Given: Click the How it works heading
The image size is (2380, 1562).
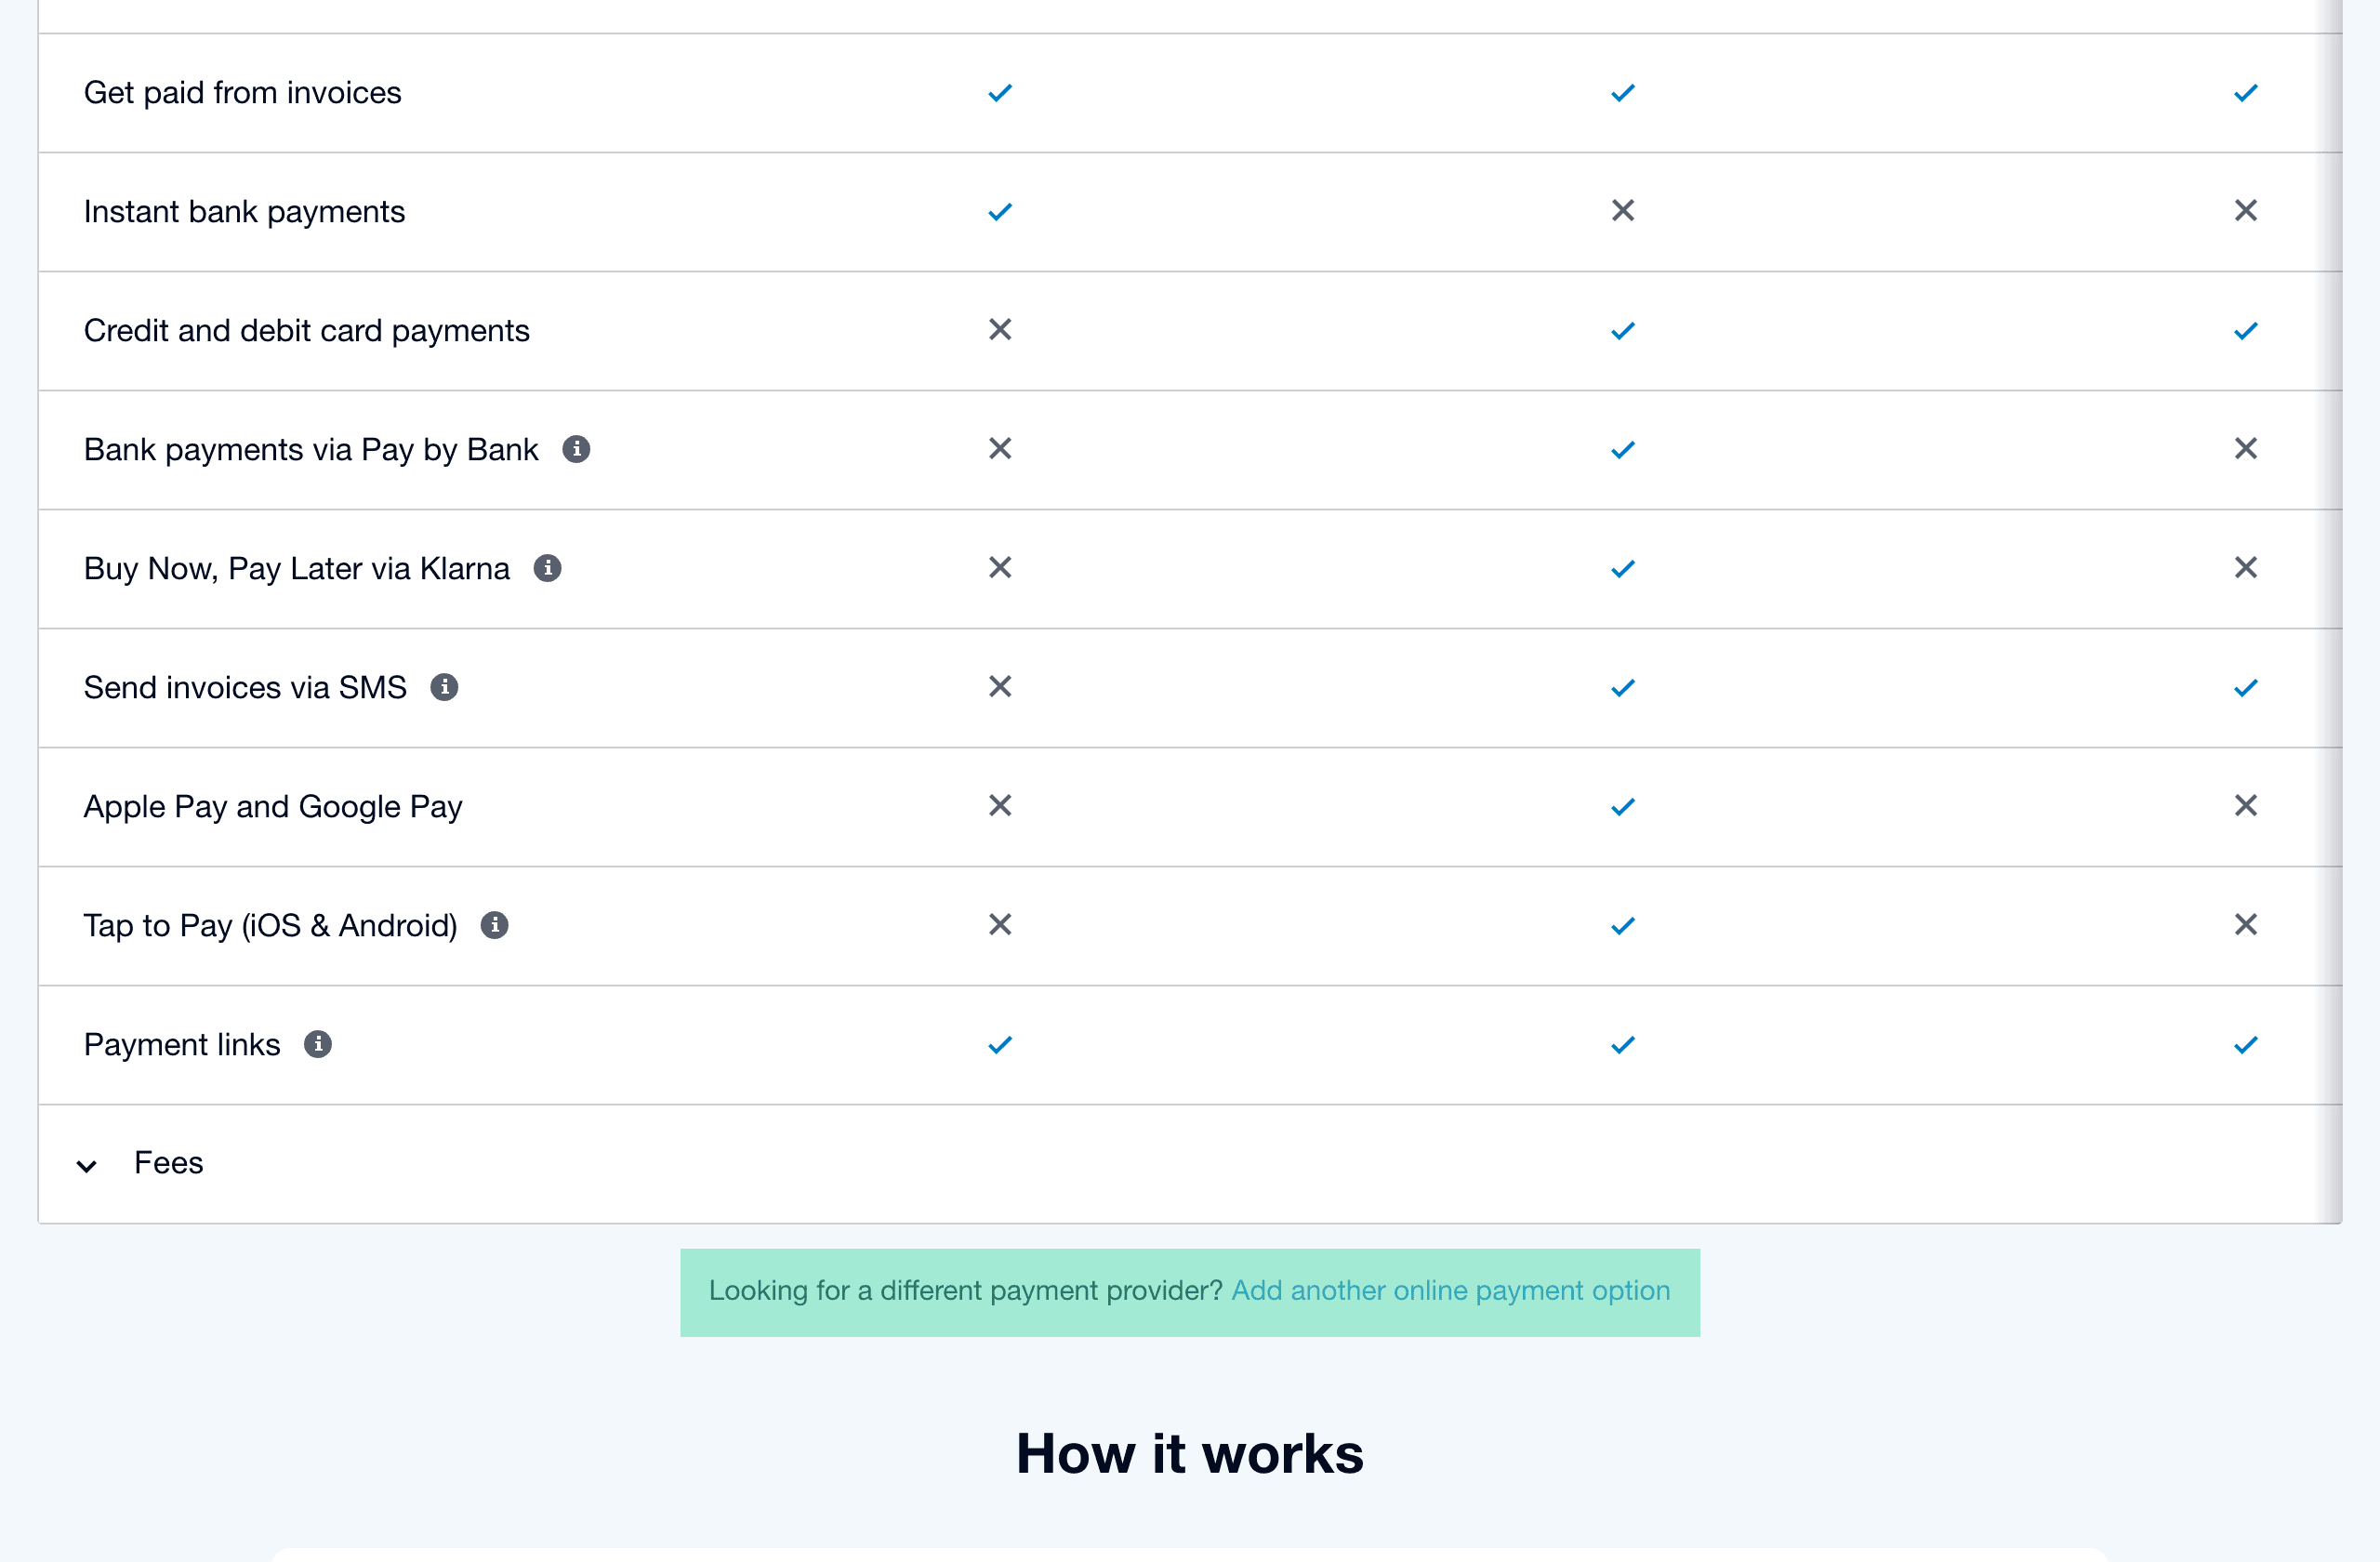Looking at the screenshot, I should coord(1189,1453).
